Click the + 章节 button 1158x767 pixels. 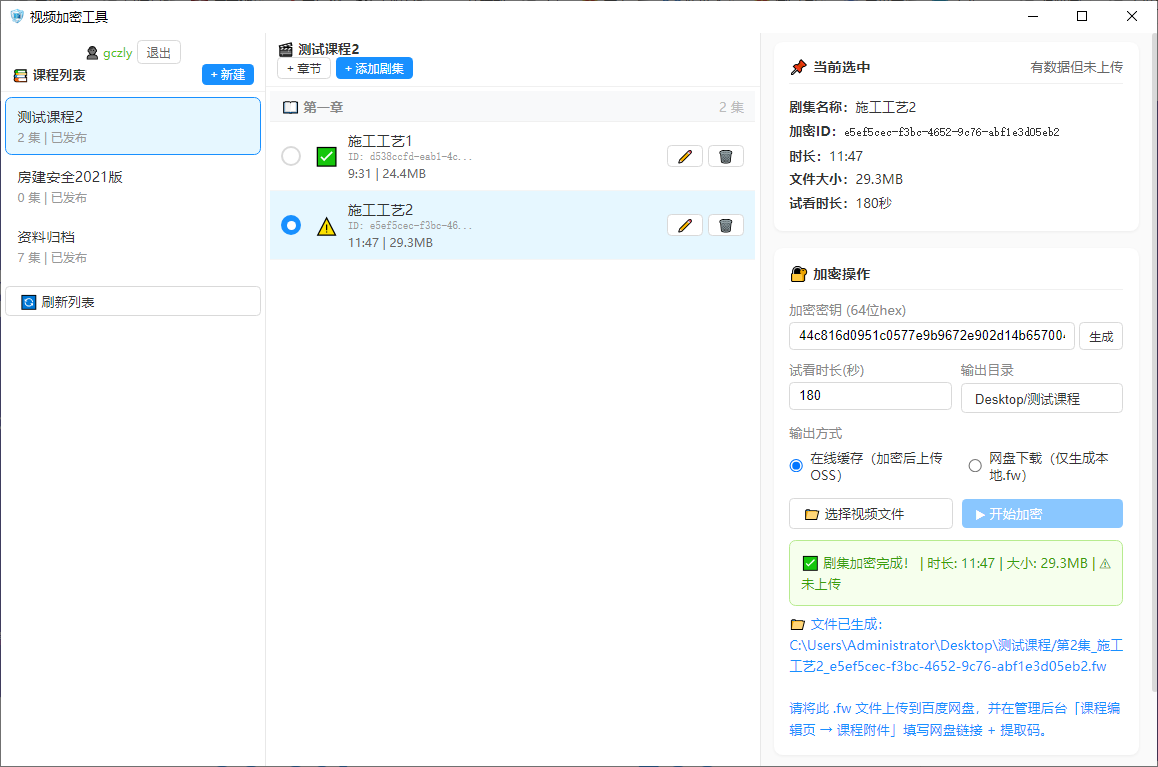304,69
